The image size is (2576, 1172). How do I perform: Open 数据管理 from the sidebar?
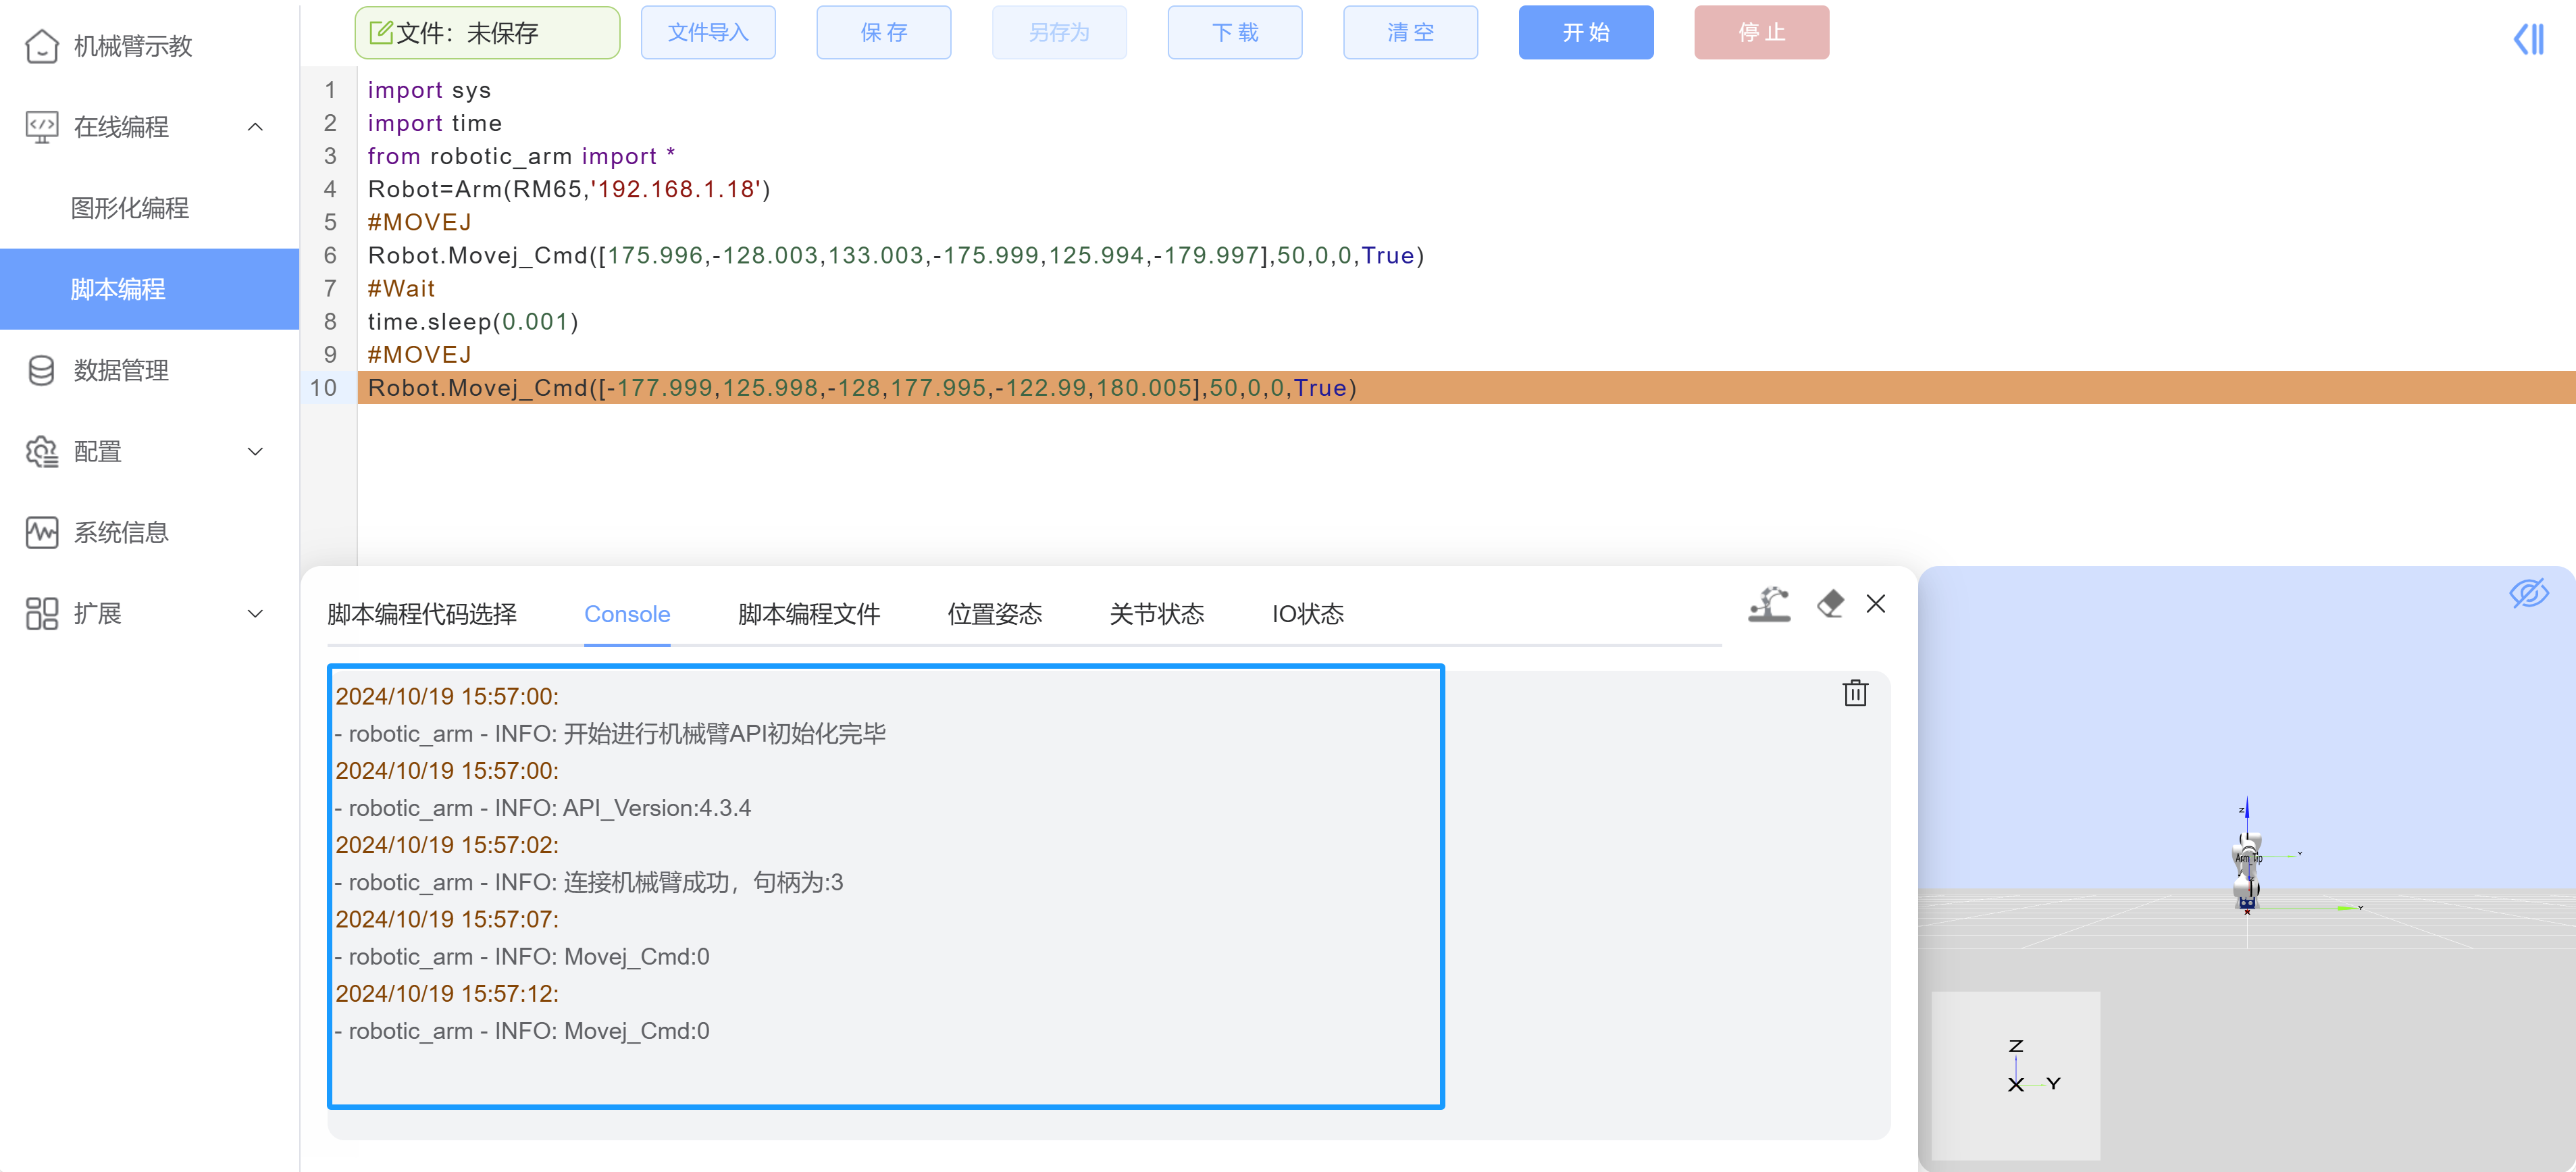point(120,370)
